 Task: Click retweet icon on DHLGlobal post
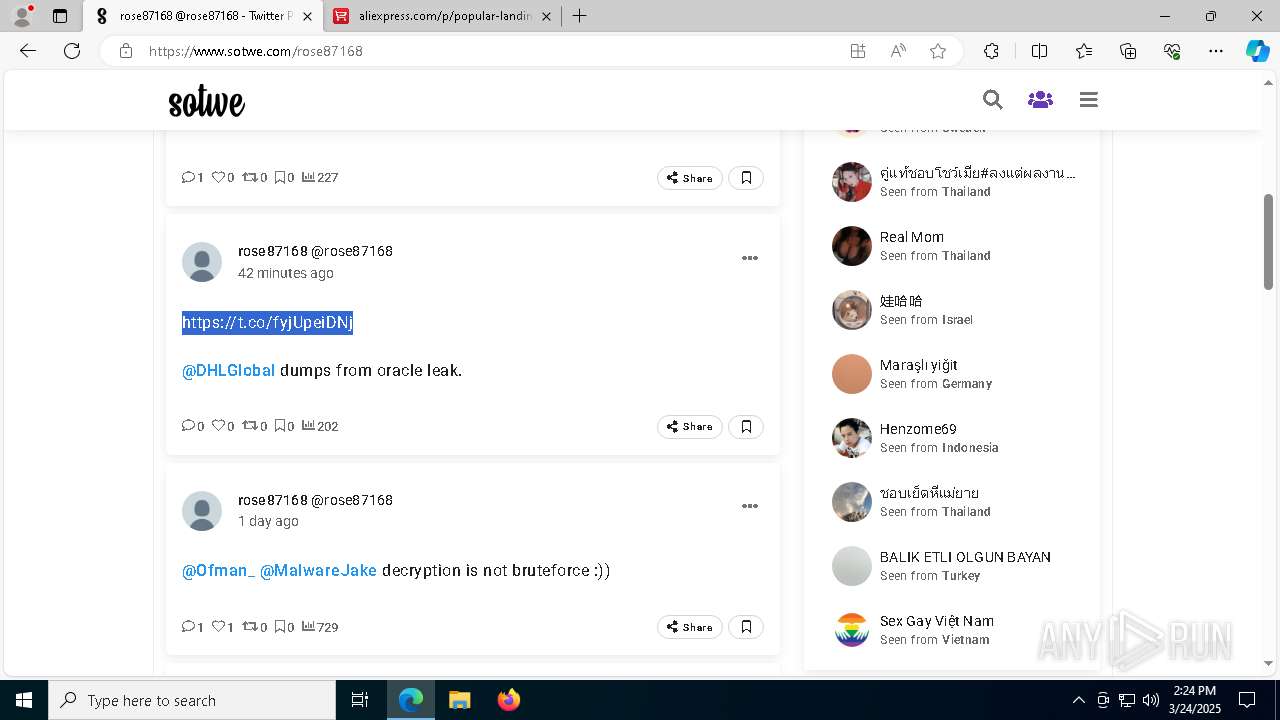250,425
